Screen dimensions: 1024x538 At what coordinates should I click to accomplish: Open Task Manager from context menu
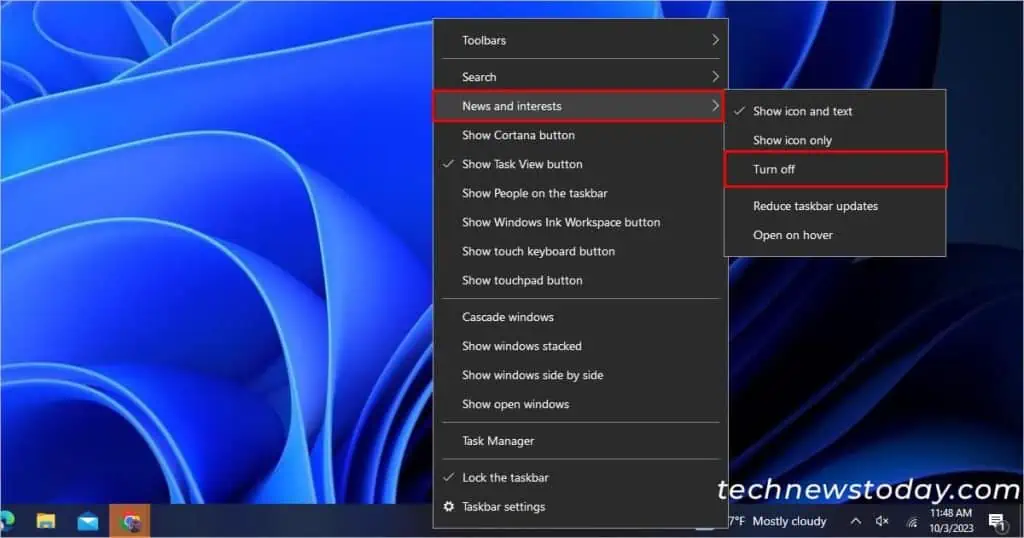pos(498,441)
